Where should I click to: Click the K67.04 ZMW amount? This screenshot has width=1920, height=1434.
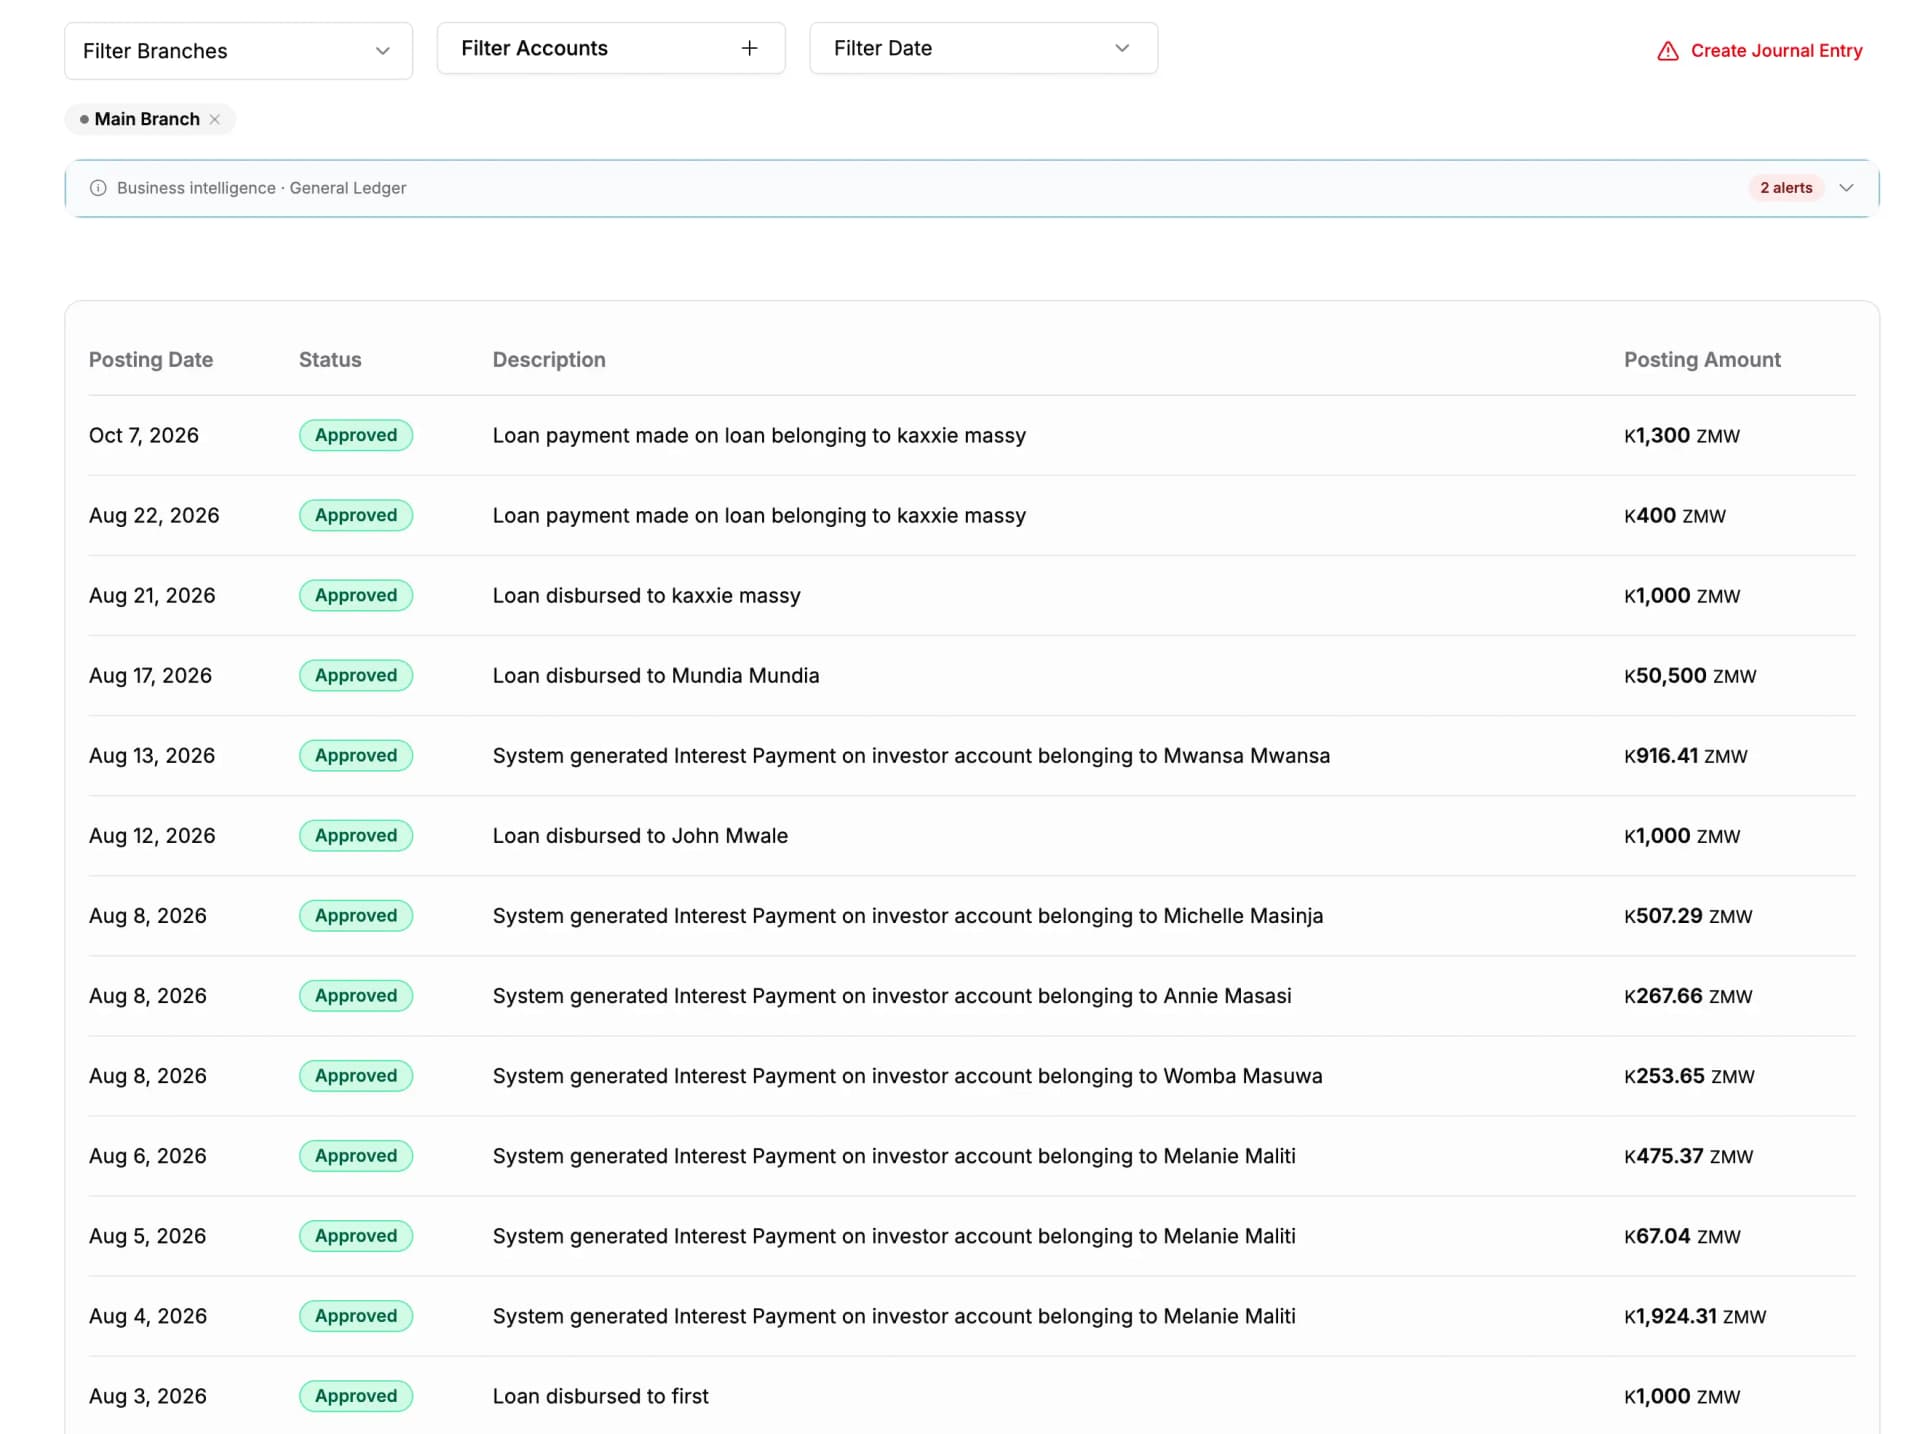coord(1682,1235)
